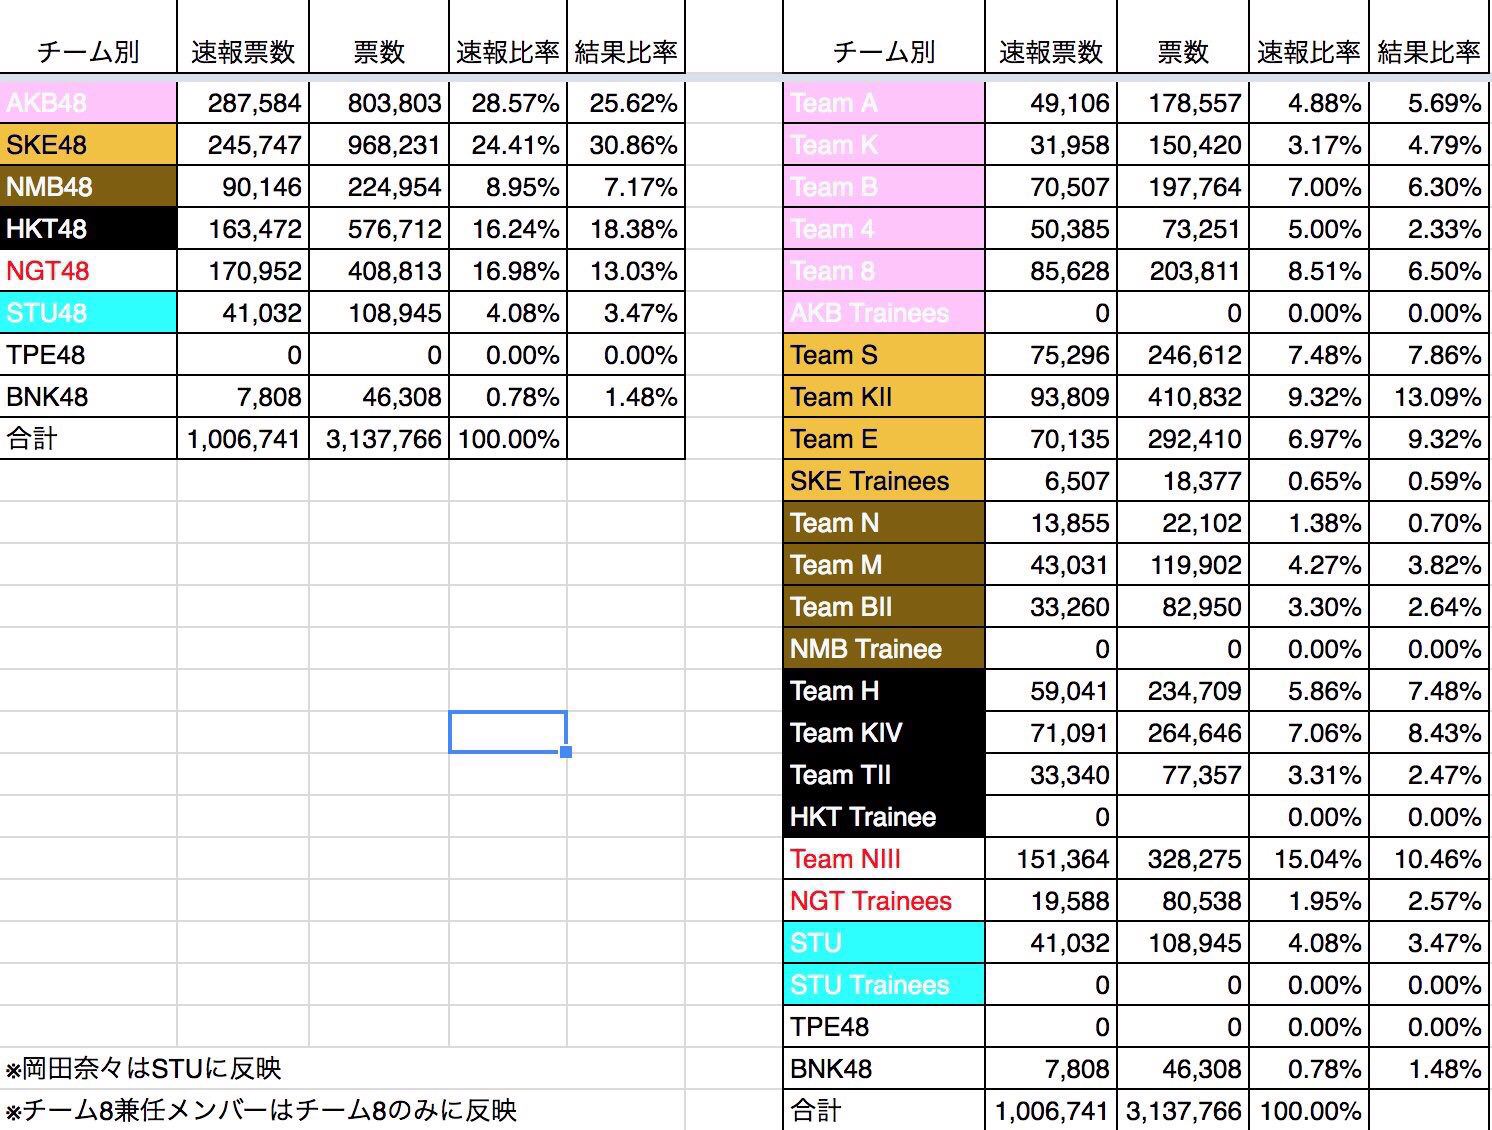This screenshot has height=1130, width=1492.
Task: Select the blue-outlined active cell
Action: (508, 731)
